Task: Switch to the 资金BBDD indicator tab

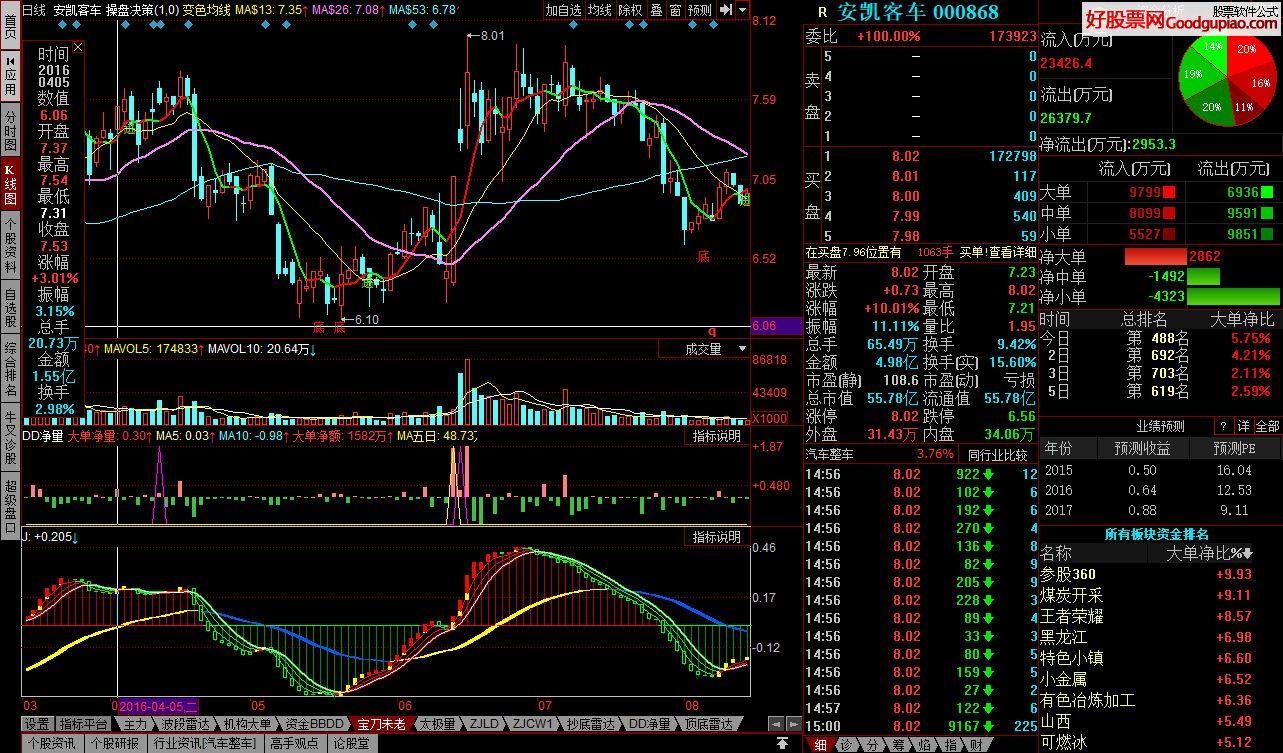Action: click(315, 724)
